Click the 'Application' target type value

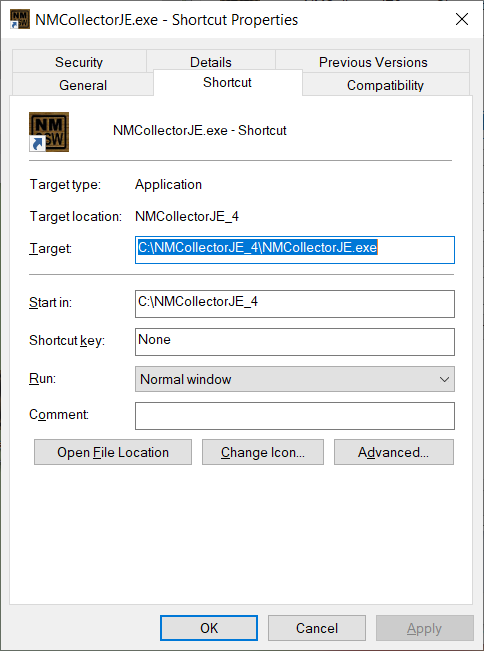[x=168, y=184]
